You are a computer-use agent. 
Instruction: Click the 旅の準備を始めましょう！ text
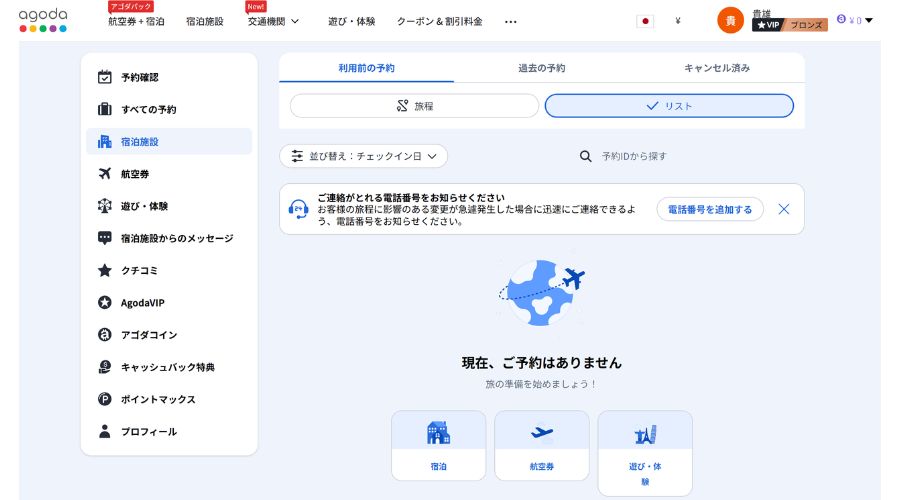[541, 383]
